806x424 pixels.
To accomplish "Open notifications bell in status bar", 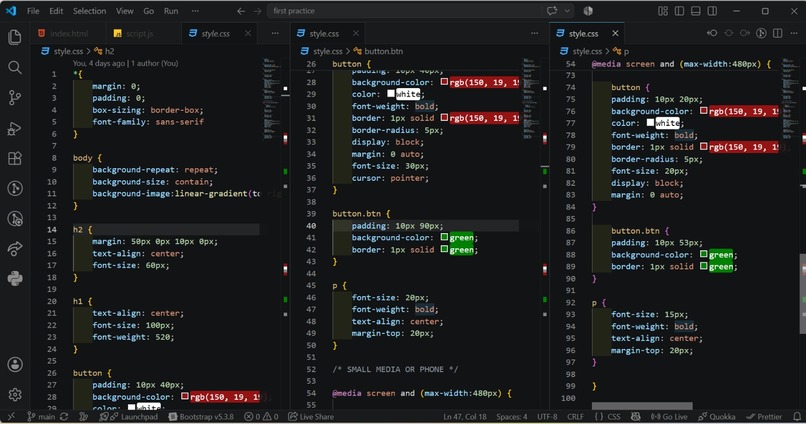I will click(x=797, y=417).
